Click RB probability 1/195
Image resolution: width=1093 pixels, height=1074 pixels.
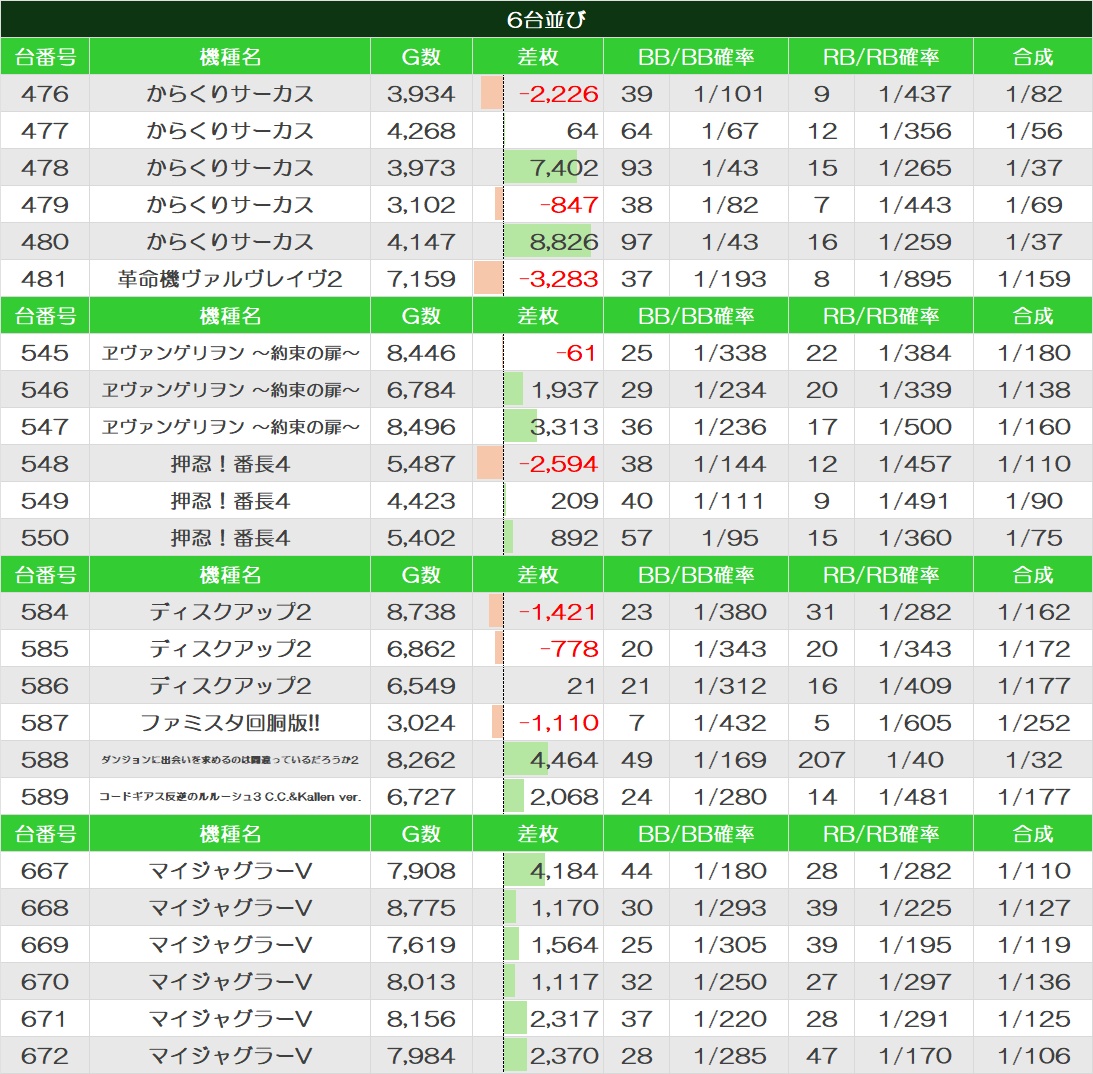(915, 944)
